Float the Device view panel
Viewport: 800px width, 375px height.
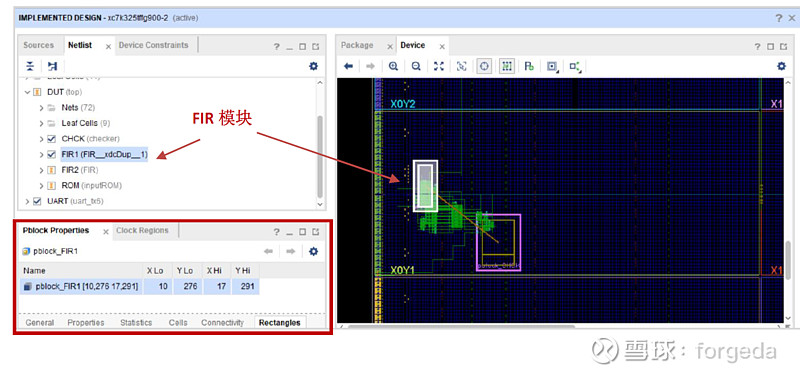click(783, 46)
